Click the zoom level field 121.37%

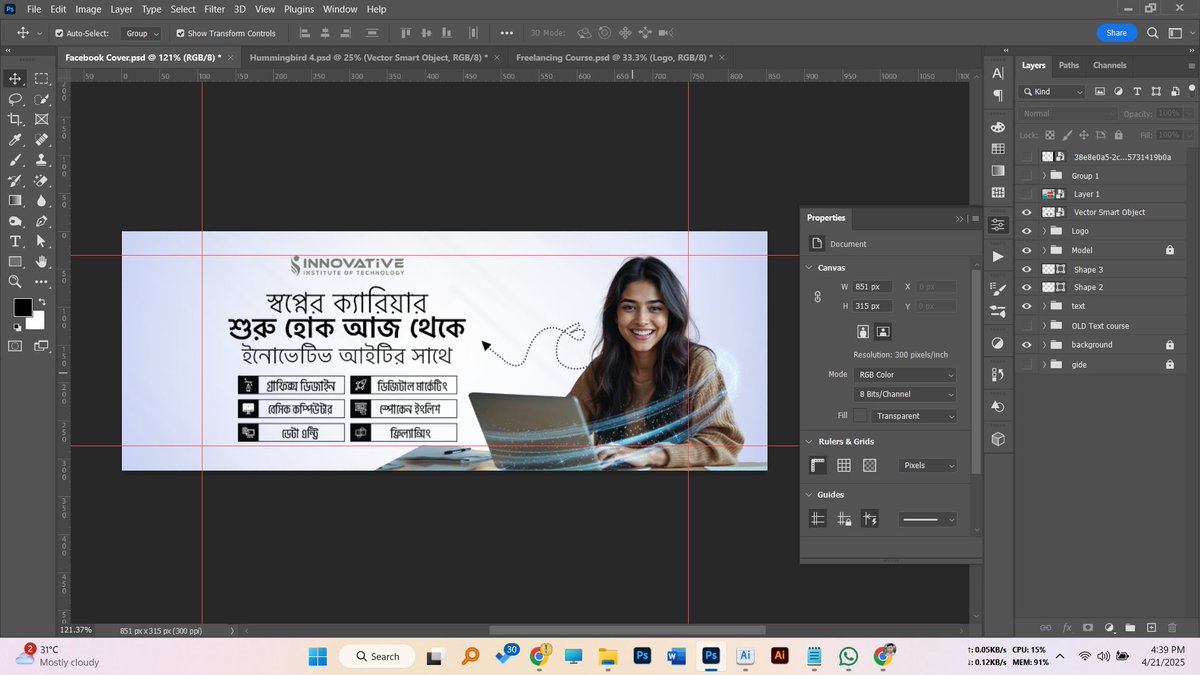point(76,630)
